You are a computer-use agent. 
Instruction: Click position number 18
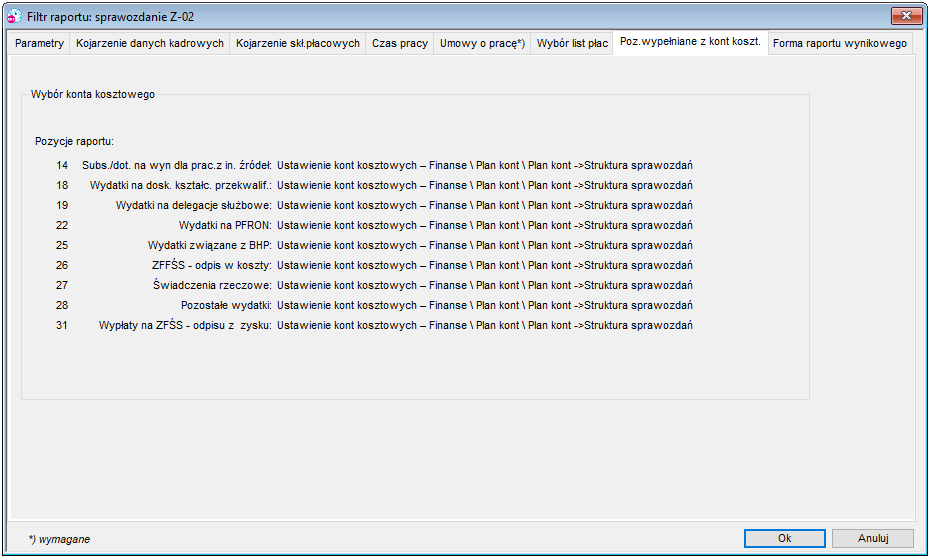pos(62,185)
